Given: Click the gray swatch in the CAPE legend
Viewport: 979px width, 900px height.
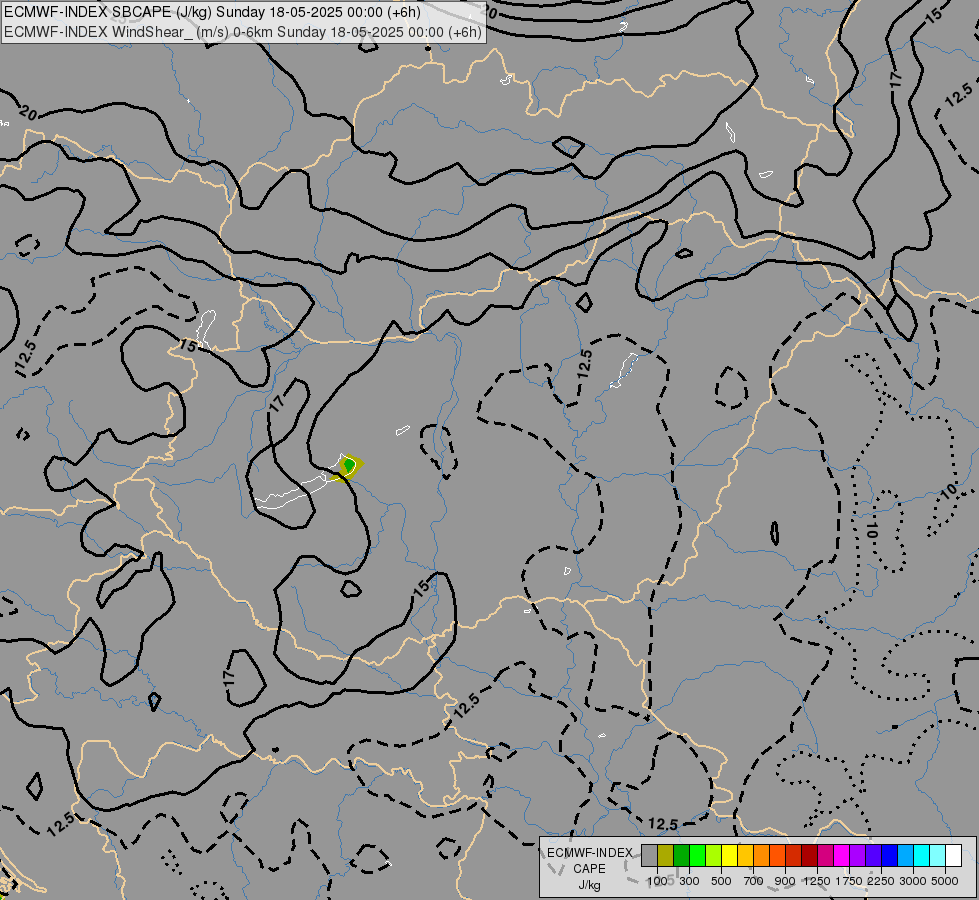Looking at the screenshot, I should pos(649,855).
